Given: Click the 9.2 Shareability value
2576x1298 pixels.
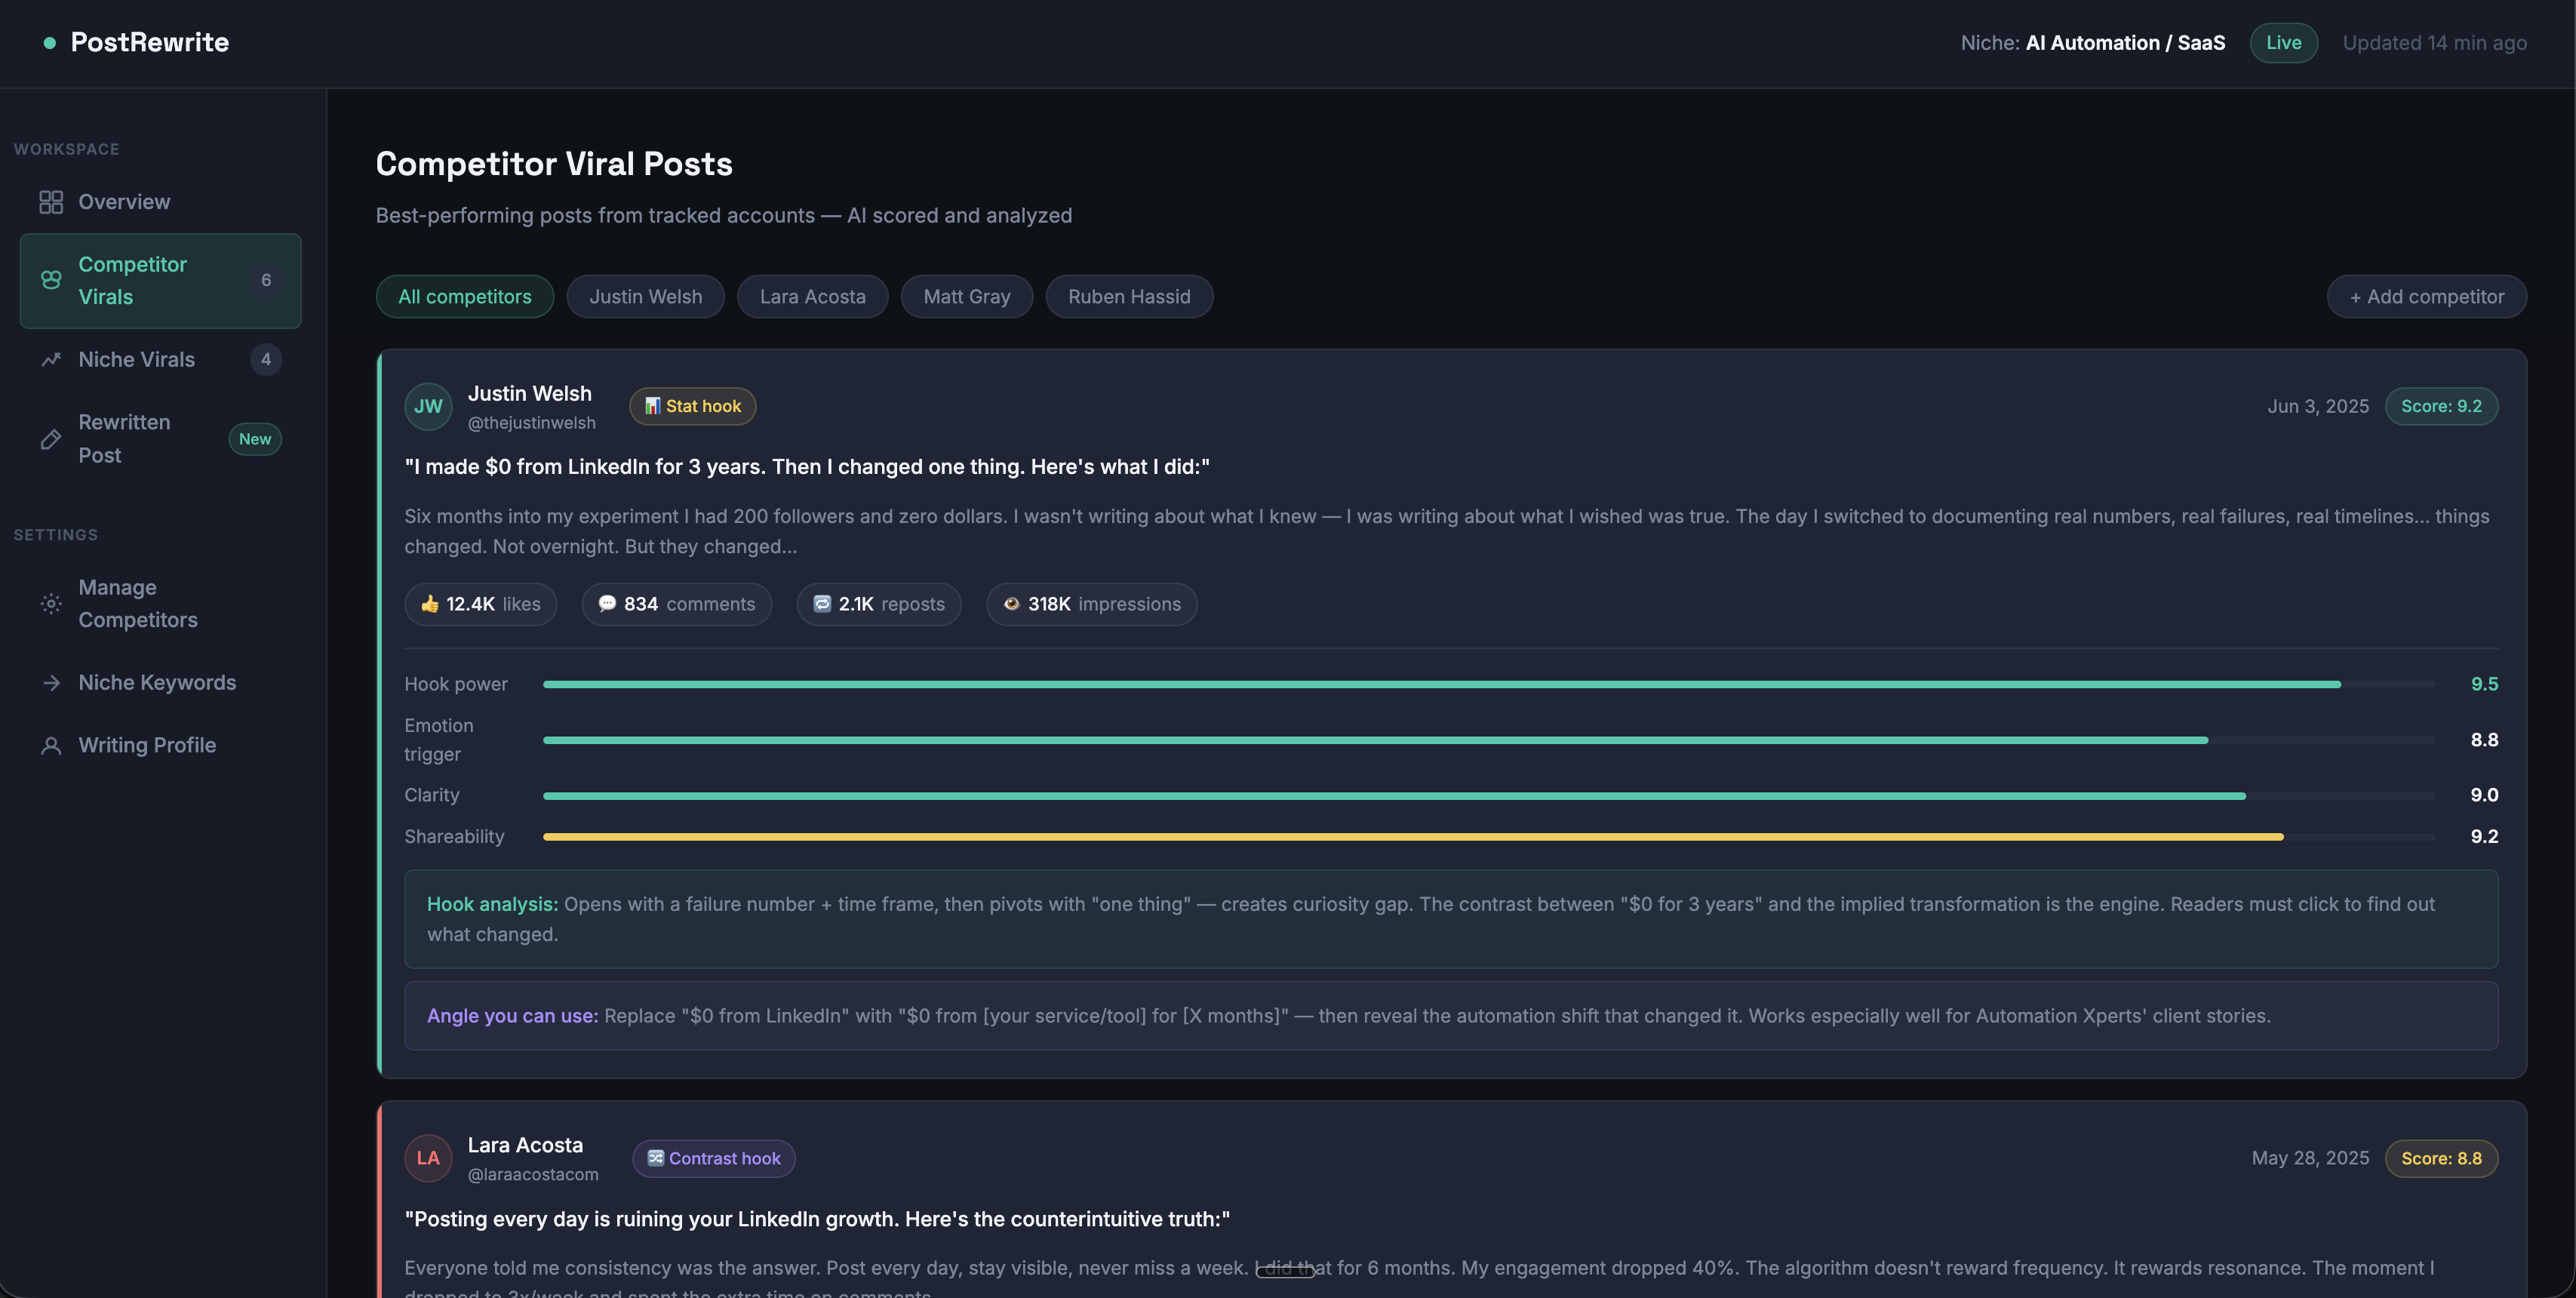Looking at the screenshot, I should coord(2484,837).
